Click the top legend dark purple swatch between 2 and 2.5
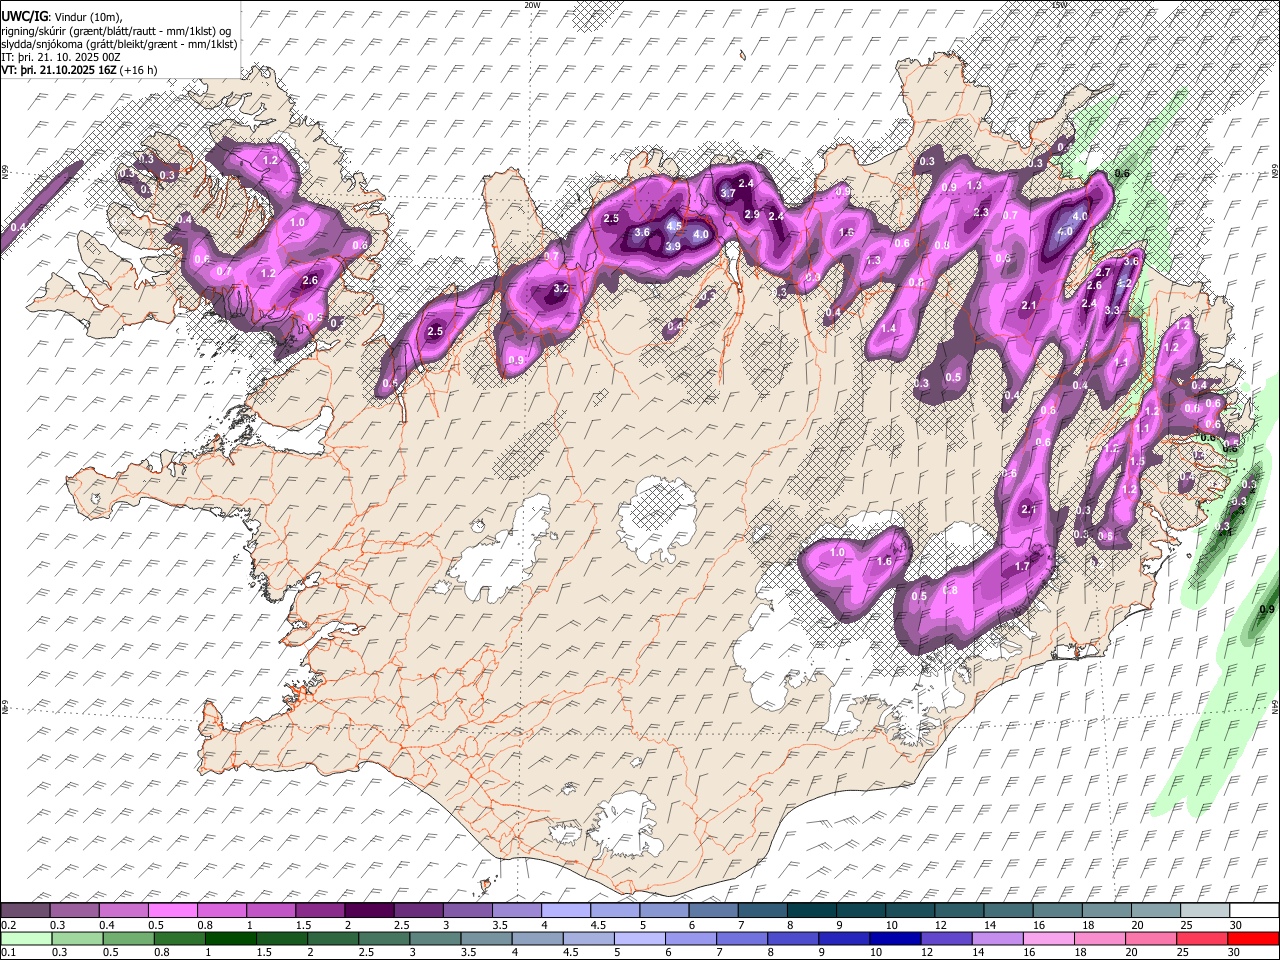Screen dimensions: 1280x960 pos(369,911)
